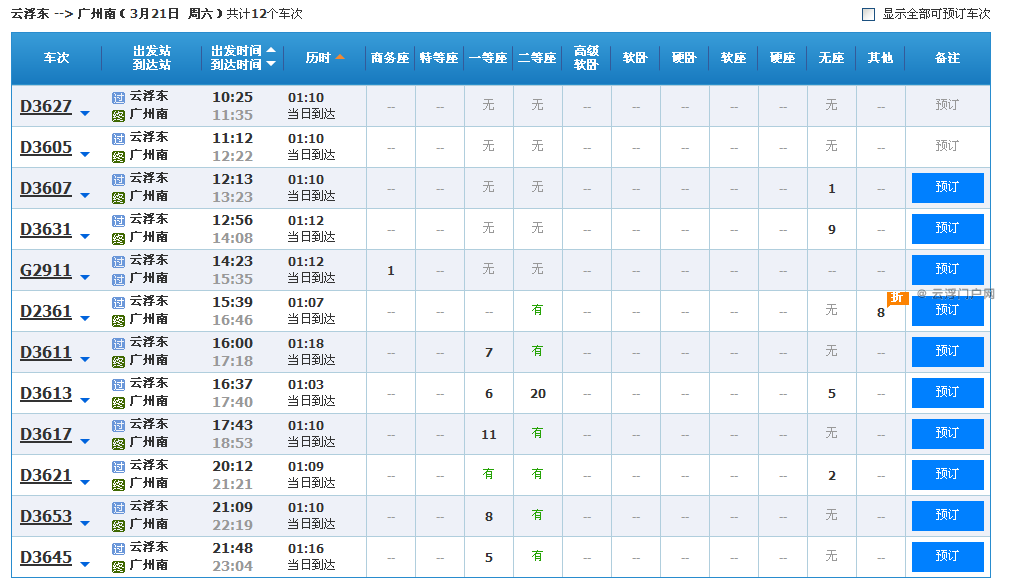Book train D3617 with 预订 button
The image size is (1009, 585).
[x=947, y=434]
